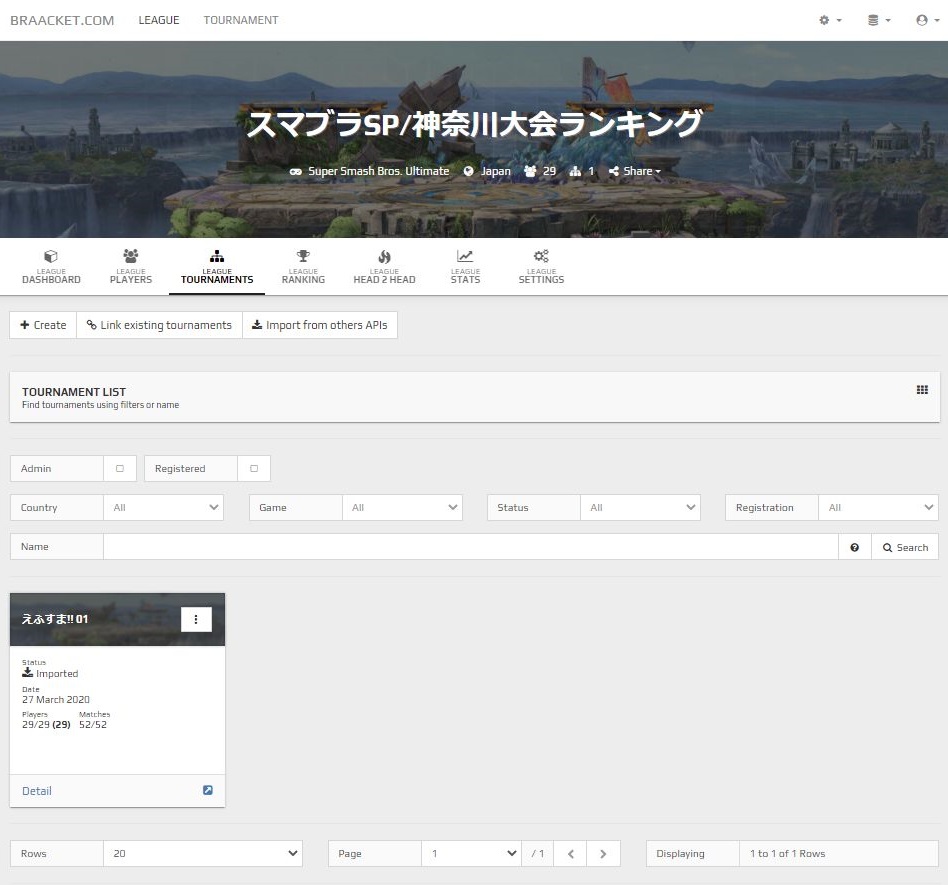Image resolution: width=948 pixels, height=885 pixels.
Task: Open the League Settings tab
Action: (541, 267)
